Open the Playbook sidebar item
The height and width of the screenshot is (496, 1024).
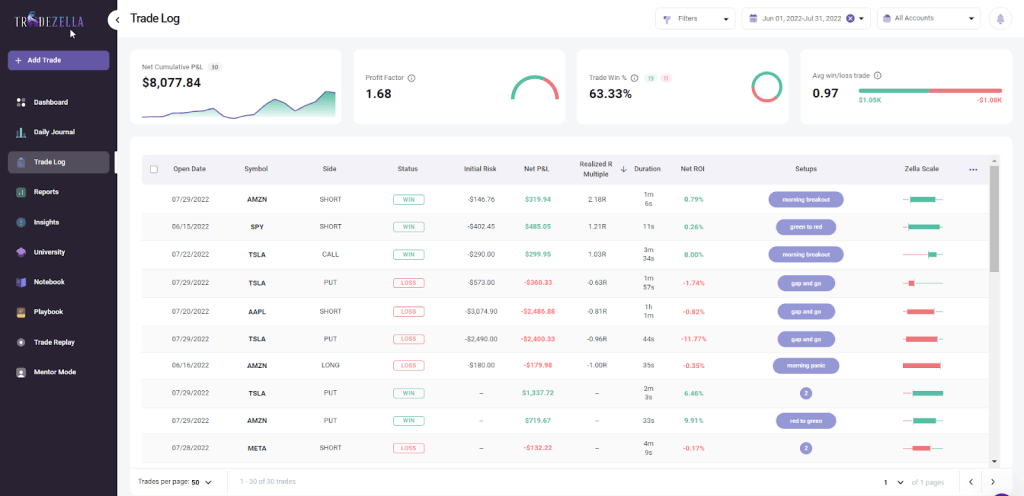(x=48, y=312)
